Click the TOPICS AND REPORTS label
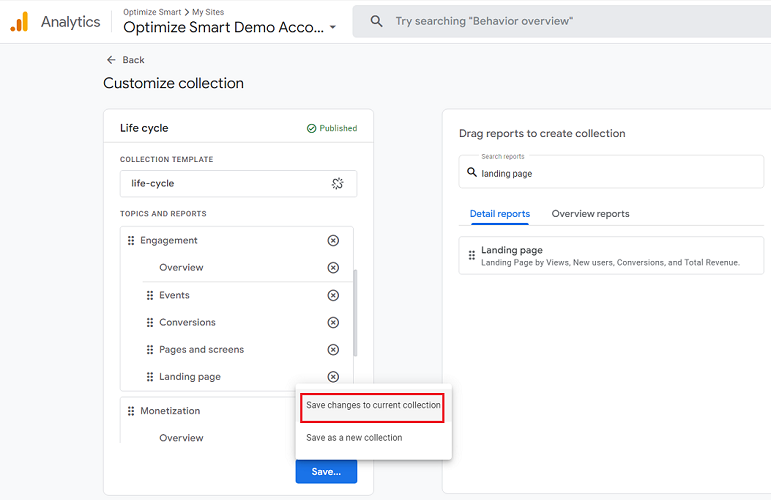Image resolution: width=771 pixels, height=500 pixels. [163, 214]
